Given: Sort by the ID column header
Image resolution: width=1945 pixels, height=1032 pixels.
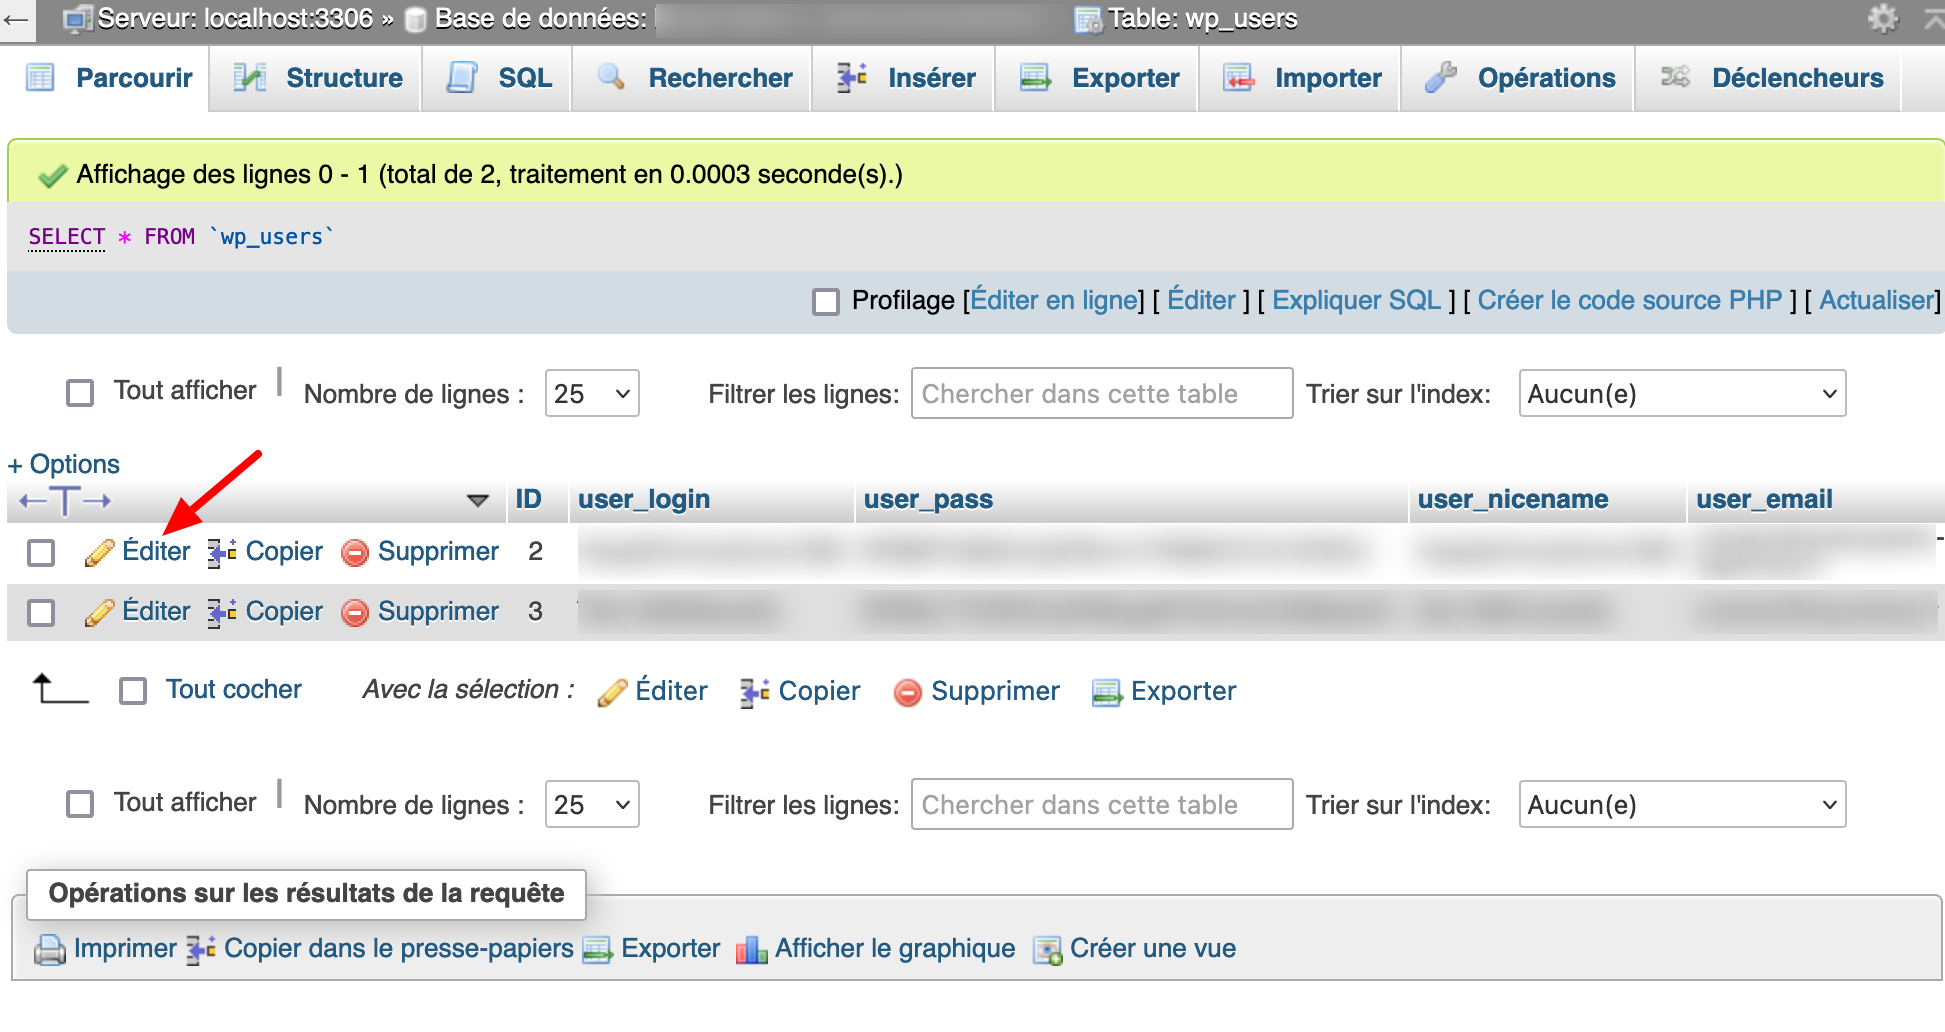Looking at the screenshot, I should click(528, 499).
